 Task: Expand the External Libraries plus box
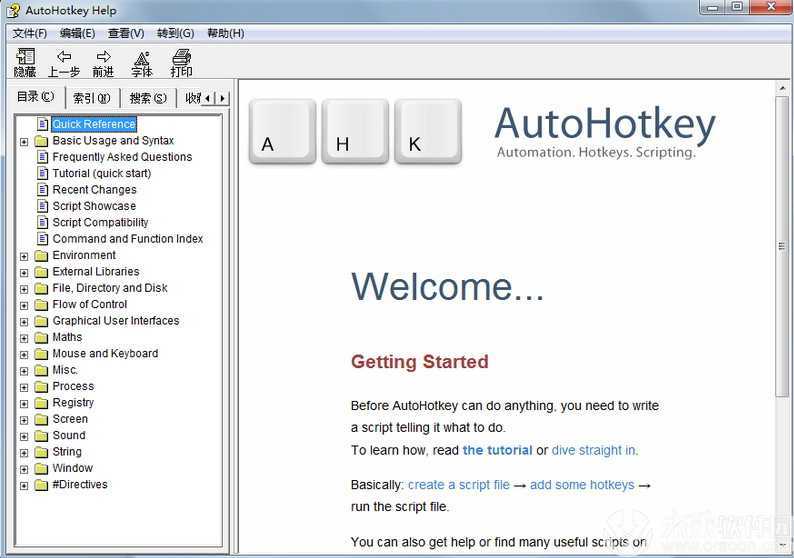[24, 272]
